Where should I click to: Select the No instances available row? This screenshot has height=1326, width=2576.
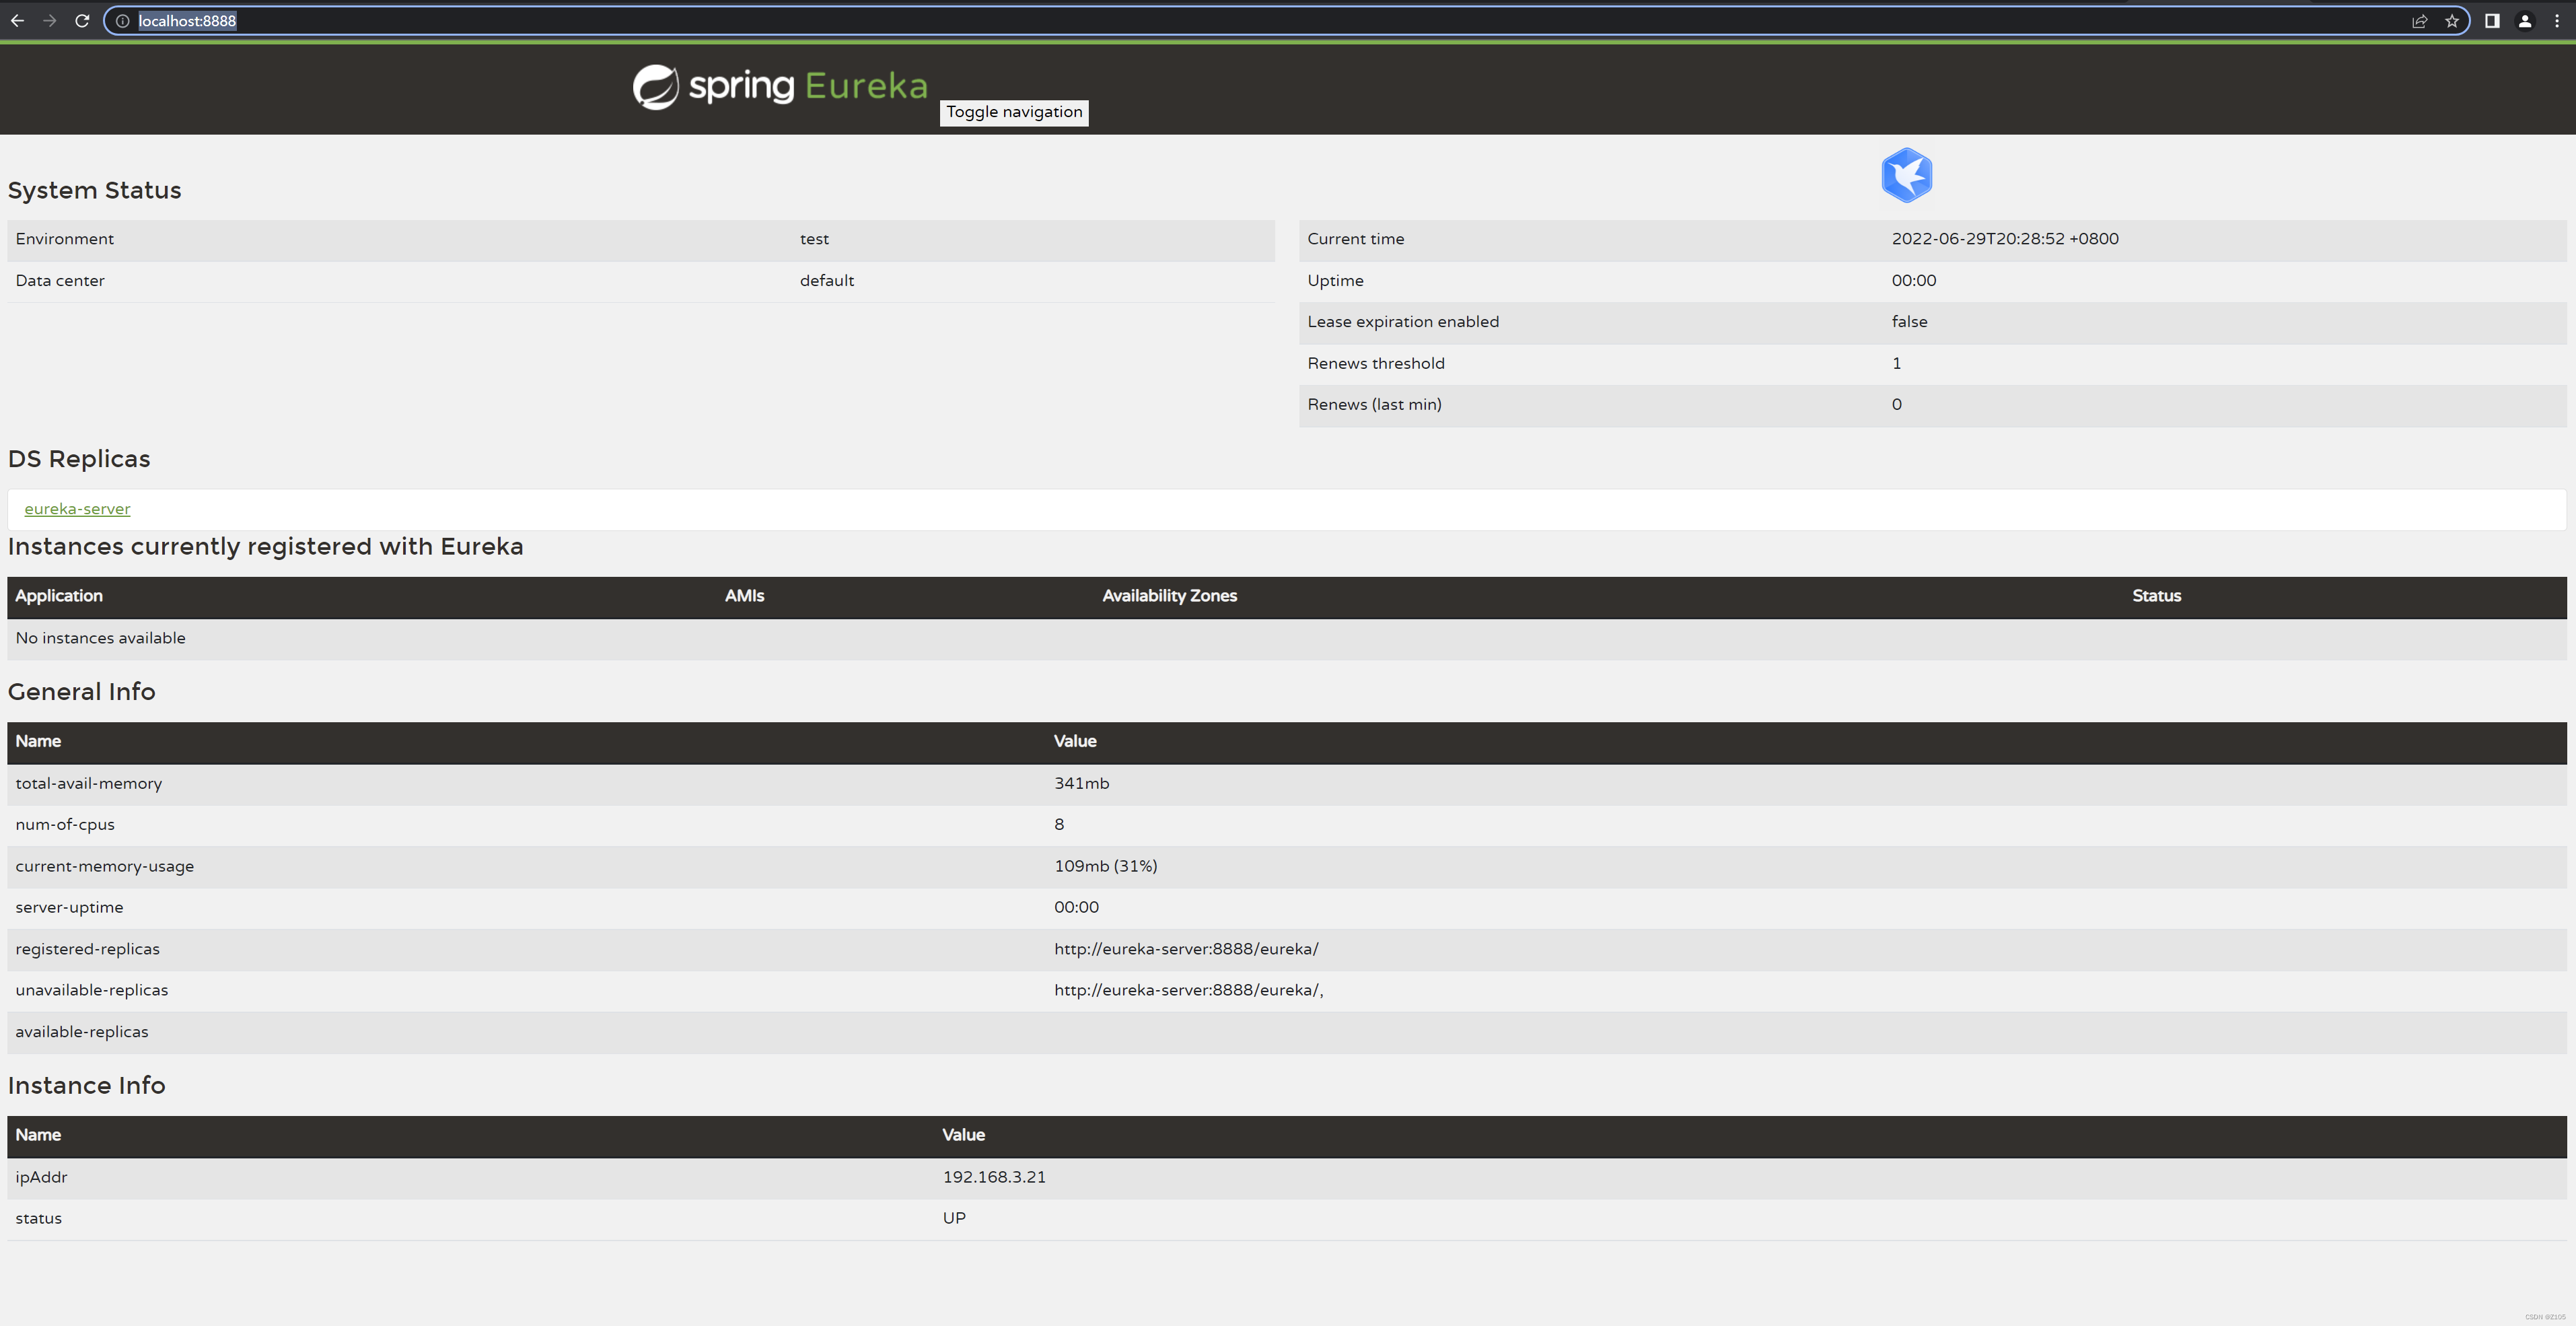(1287, 639)
